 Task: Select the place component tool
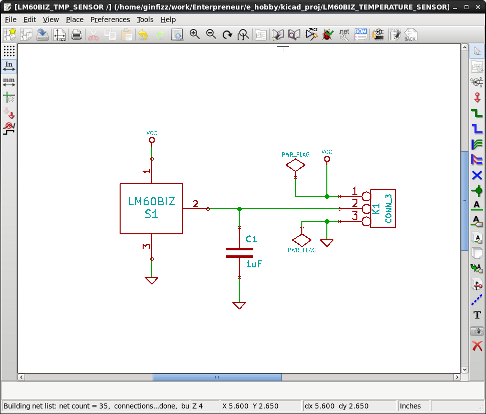tap(477, 82)
